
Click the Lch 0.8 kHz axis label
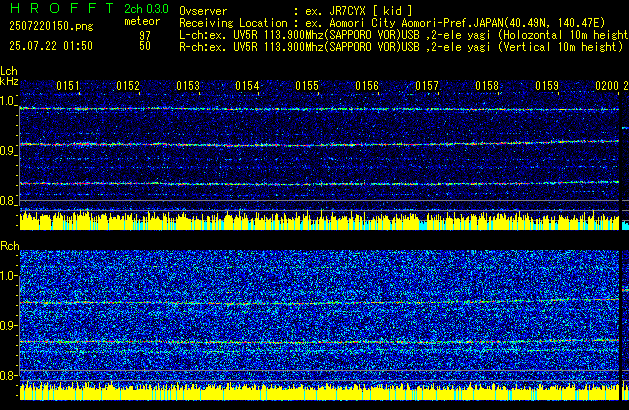8,201
